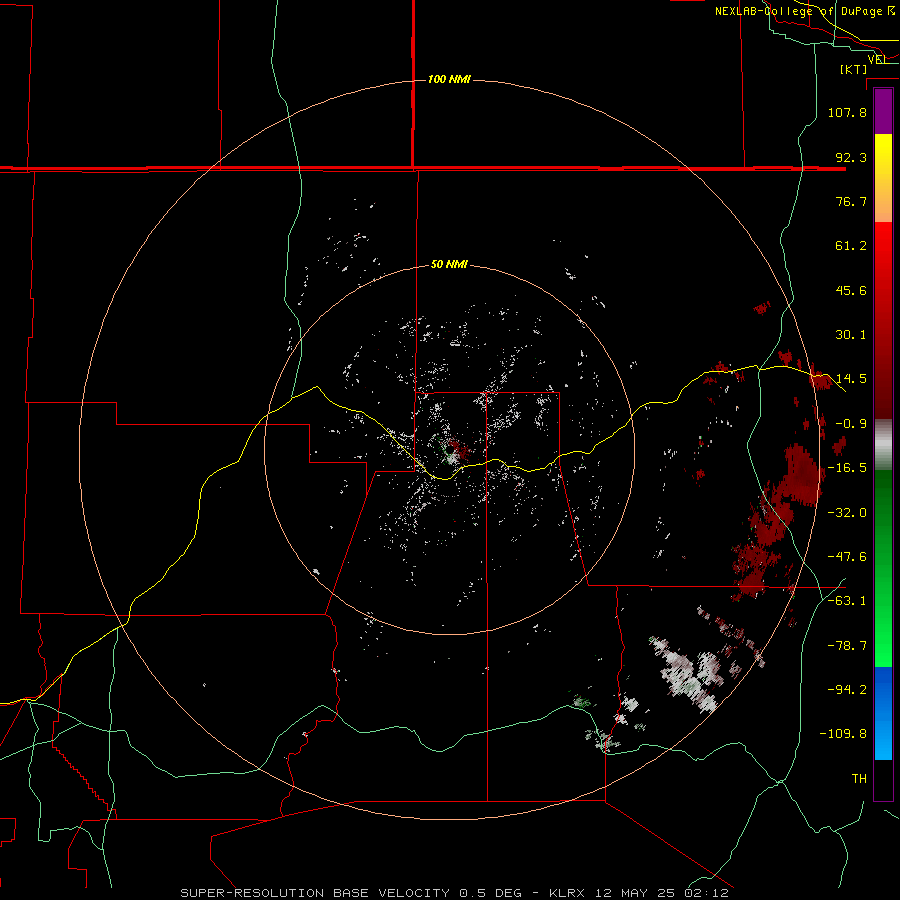The width and height of the screenshot is (900, 900).
Task: Click the 45.6 scale value
Action: (x=851, y=290)
